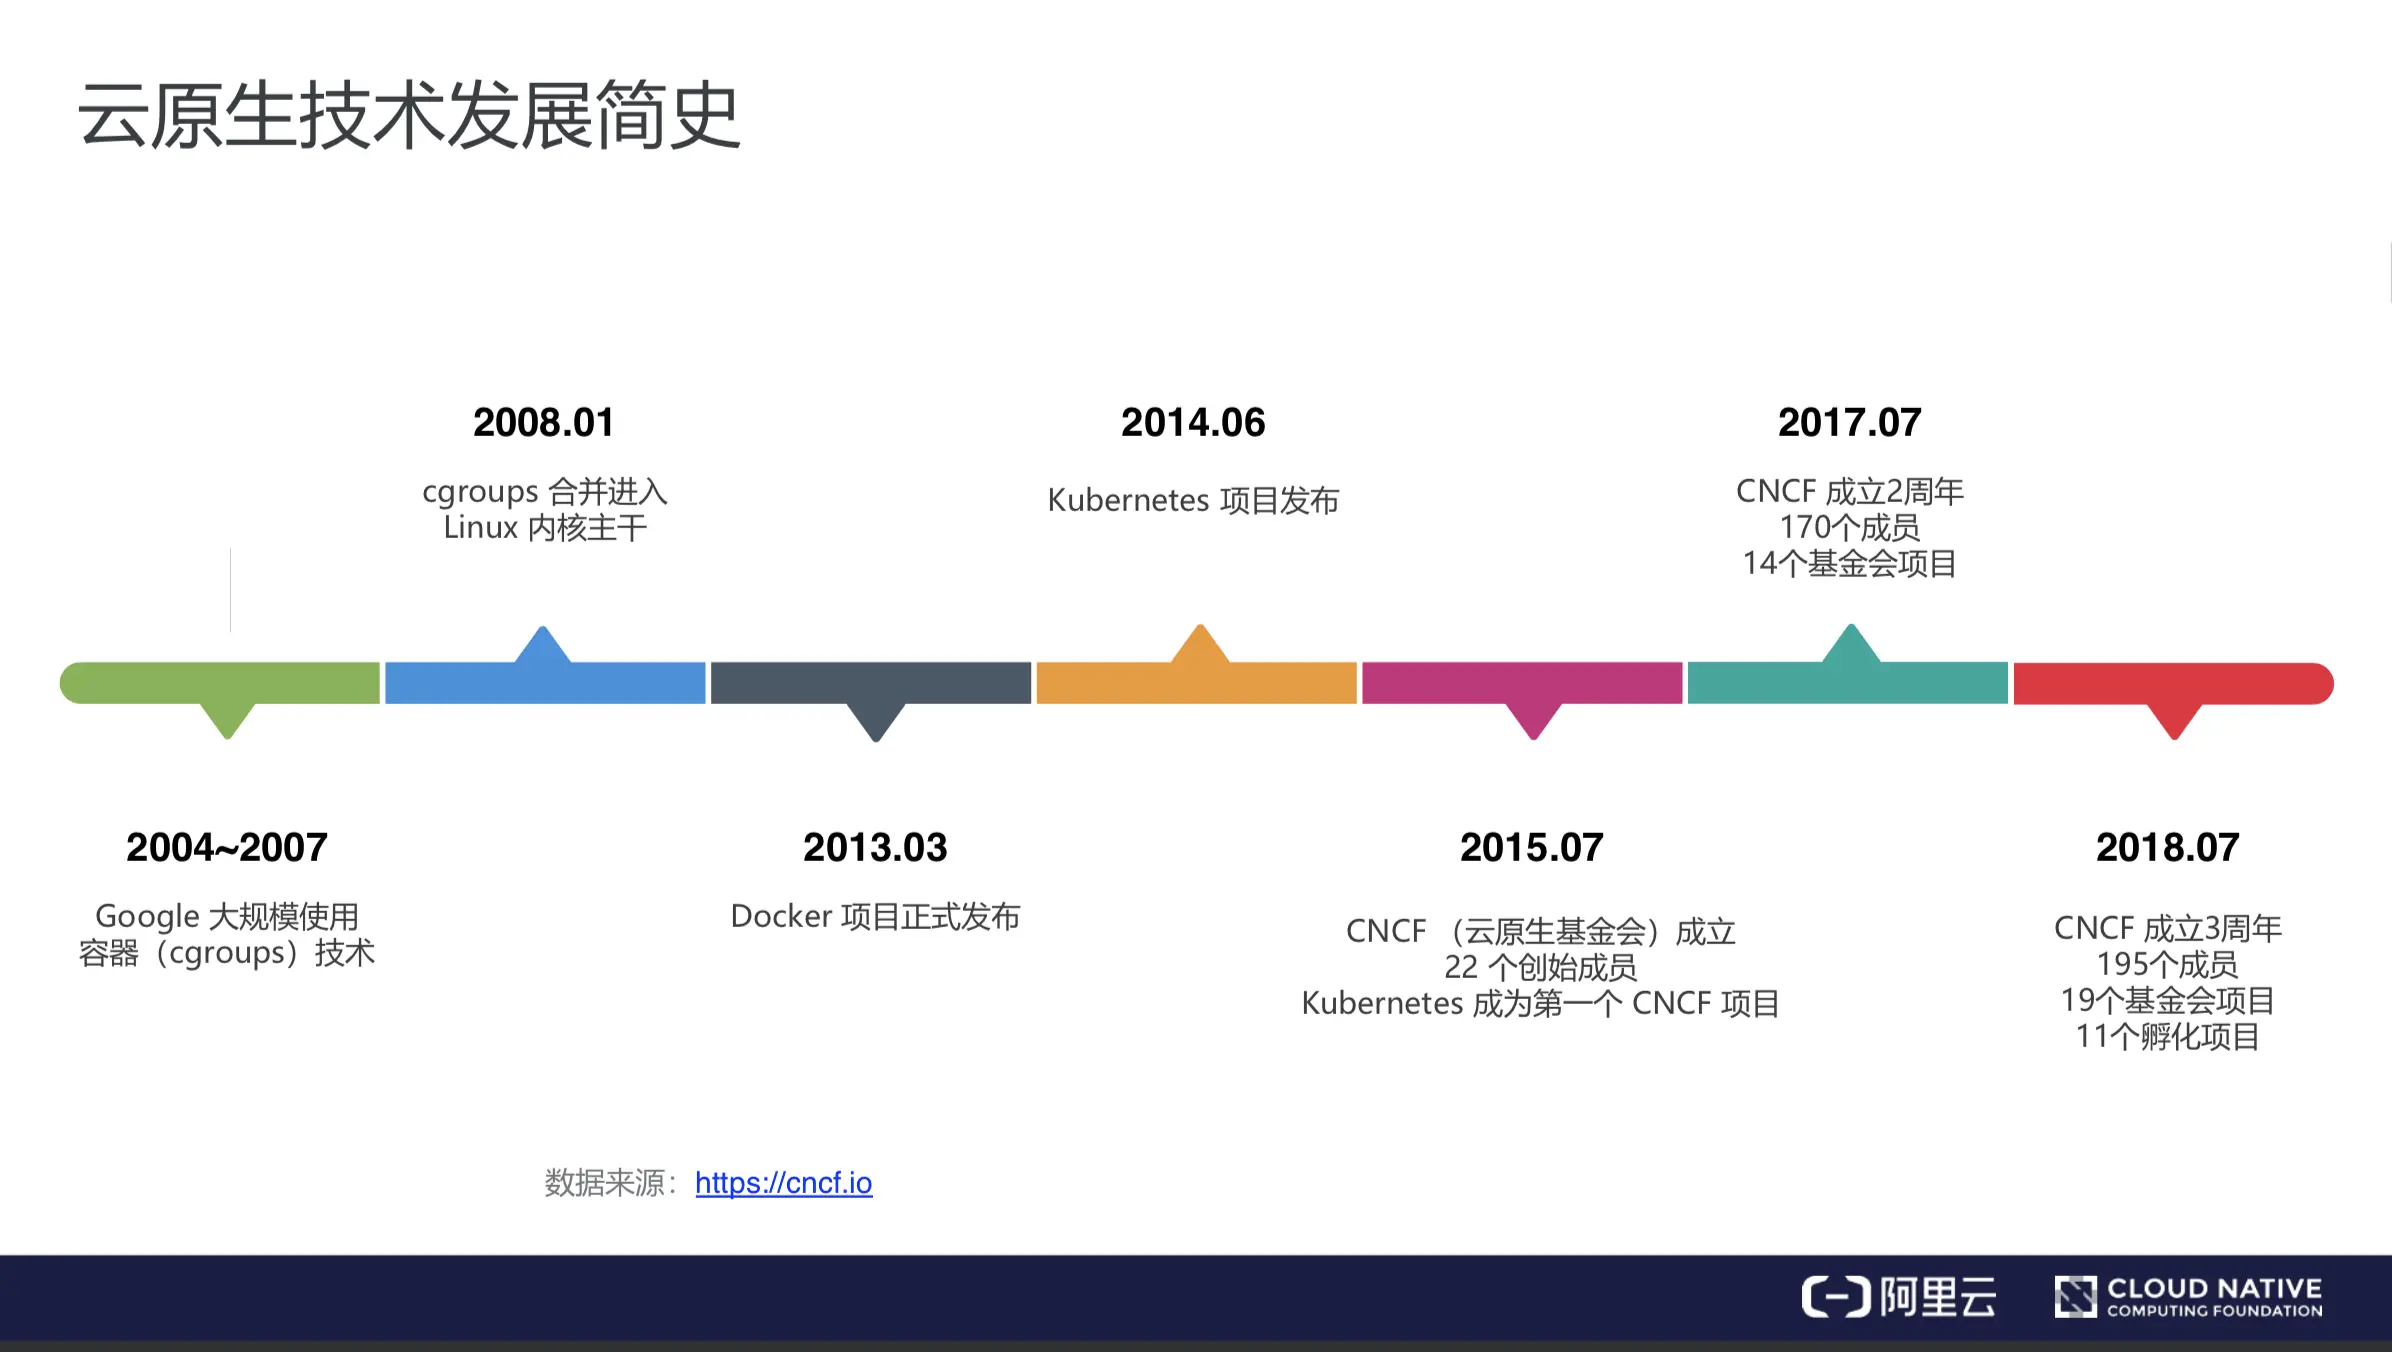
Task: Select the 2013.03 date heading
Action: [x=875, y=848]
